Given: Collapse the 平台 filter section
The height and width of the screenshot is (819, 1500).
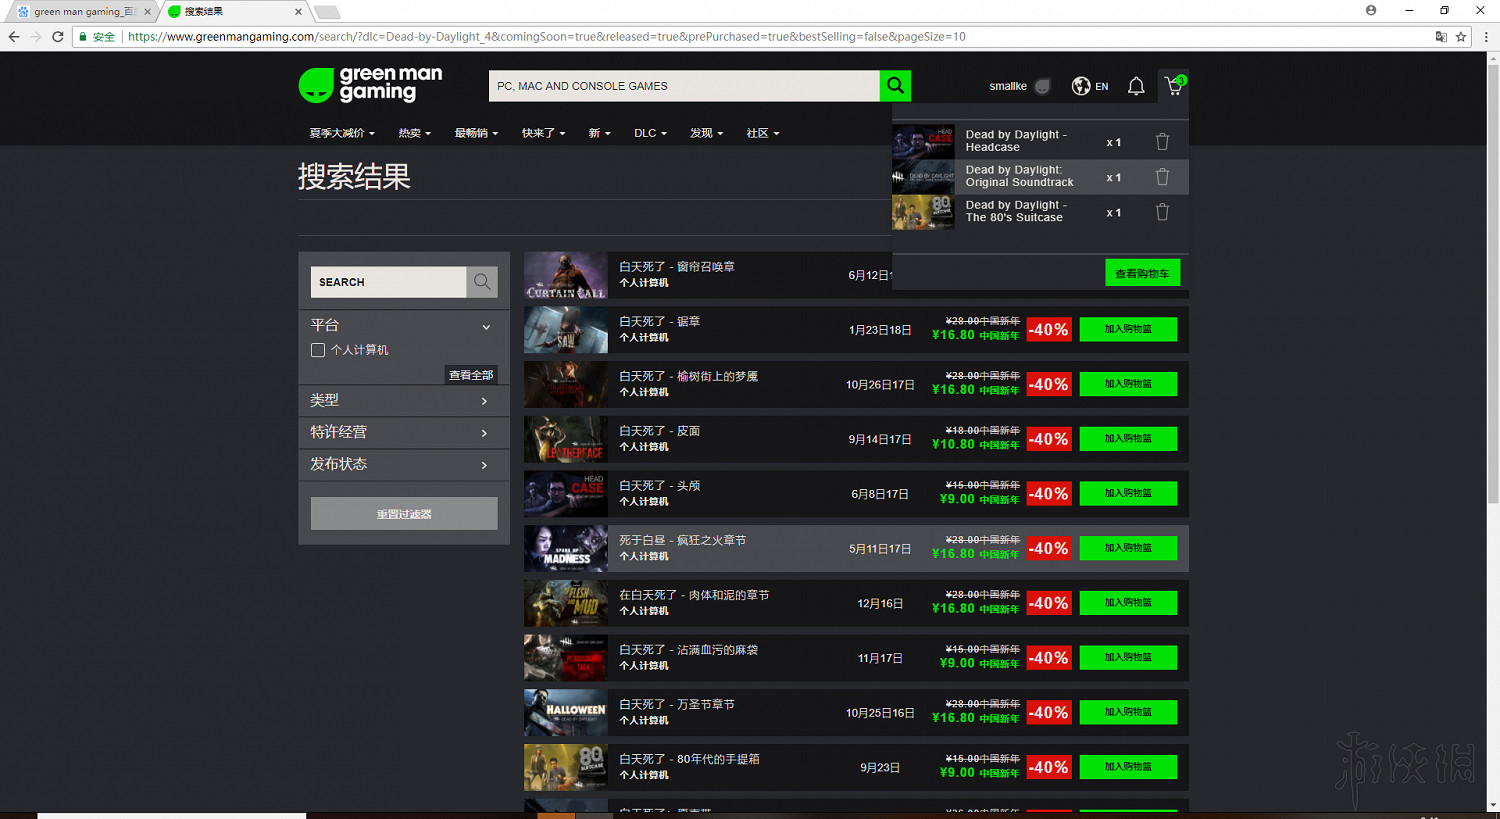Looking at the screenshot, I should point(486,326).
